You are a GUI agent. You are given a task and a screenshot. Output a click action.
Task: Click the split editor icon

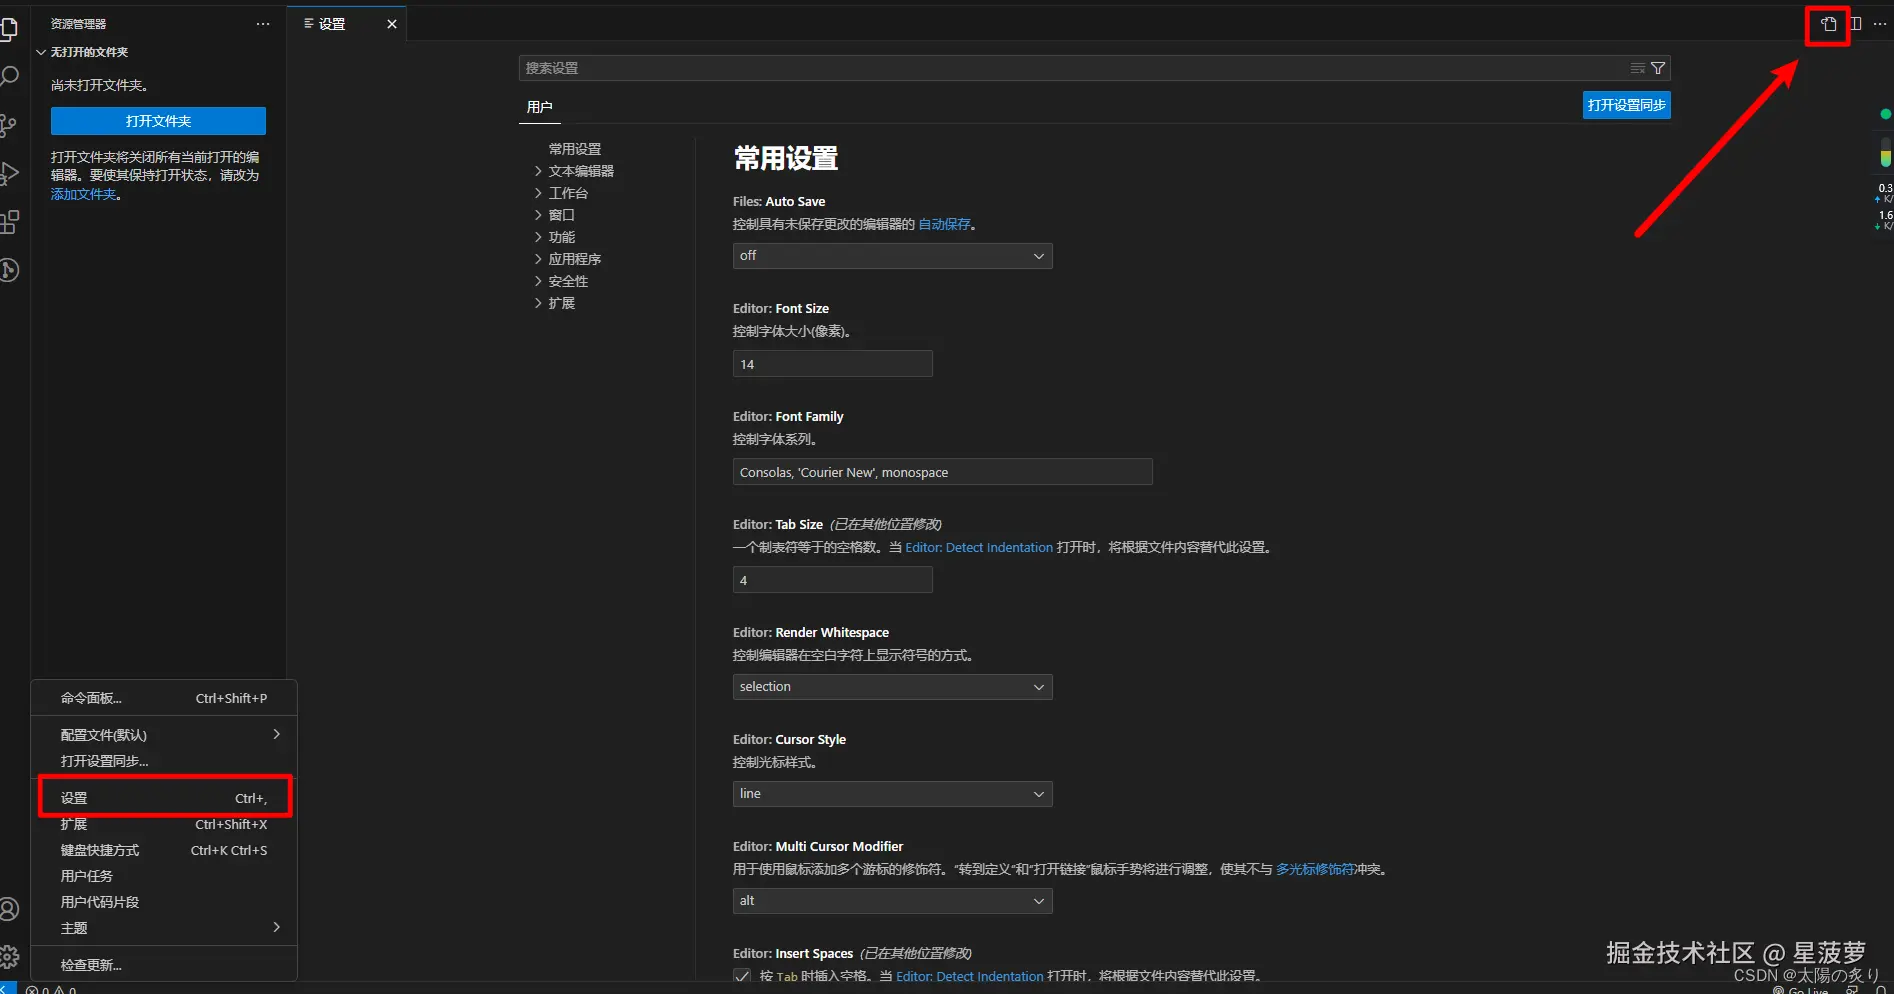[x=1856, y=24]
